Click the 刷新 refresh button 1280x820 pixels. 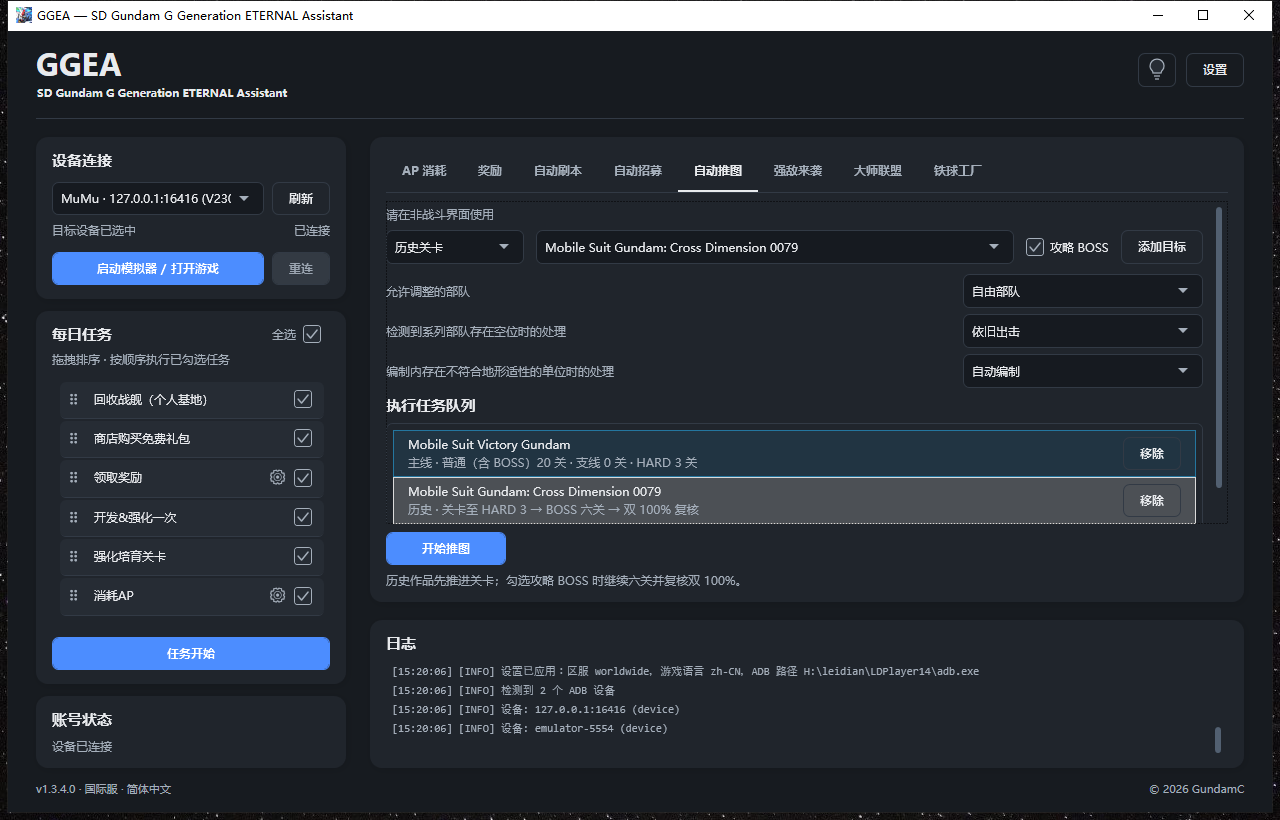click(x=301, y=198)
